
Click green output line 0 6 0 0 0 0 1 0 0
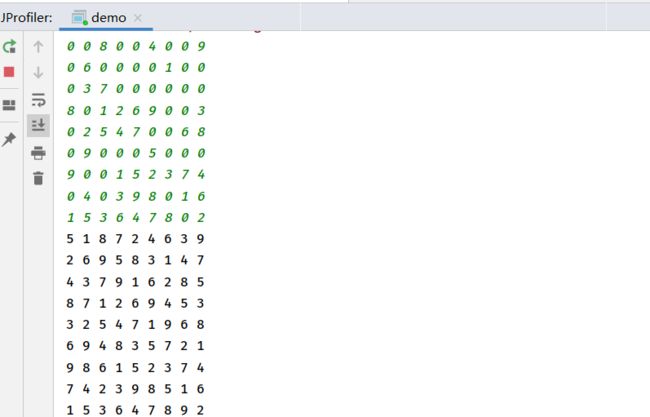[x=136, y=68]
